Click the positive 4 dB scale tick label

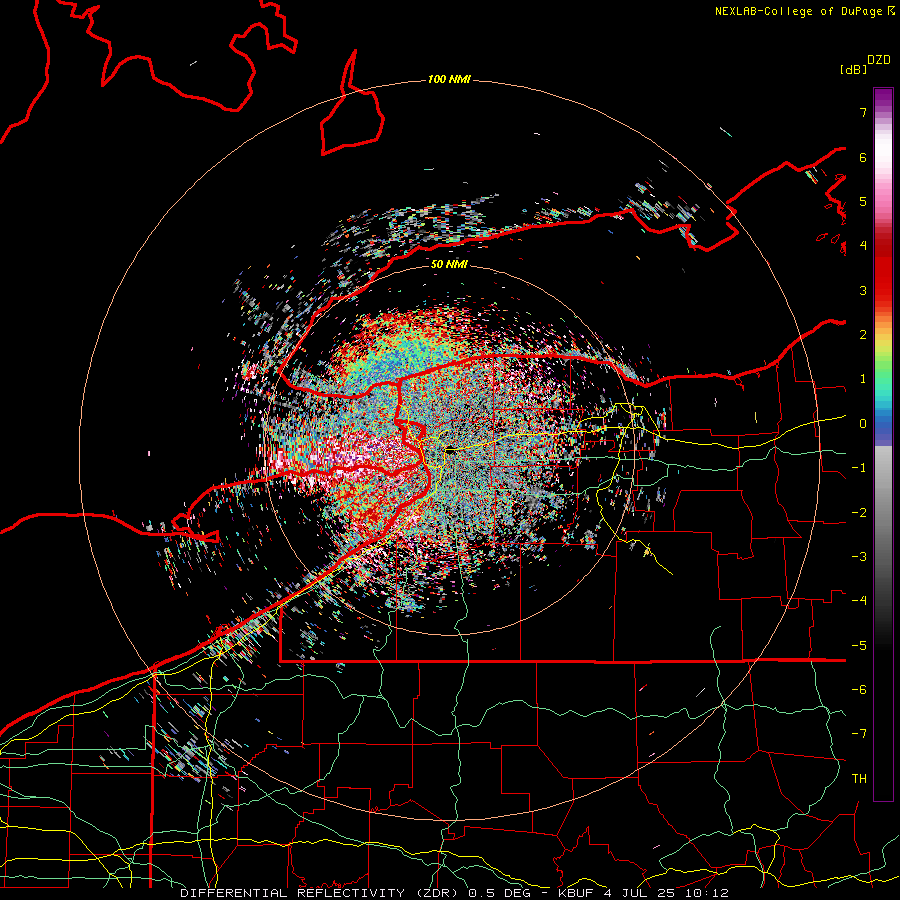(863, 246)
